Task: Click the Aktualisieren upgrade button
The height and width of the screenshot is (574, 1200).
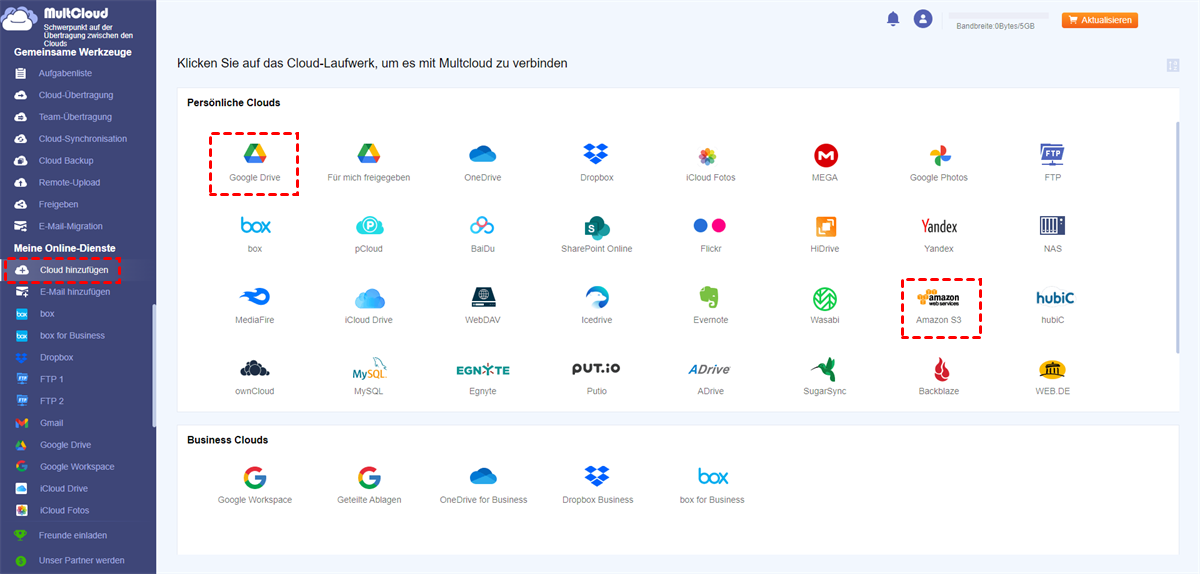Action: click(1099, 20)
